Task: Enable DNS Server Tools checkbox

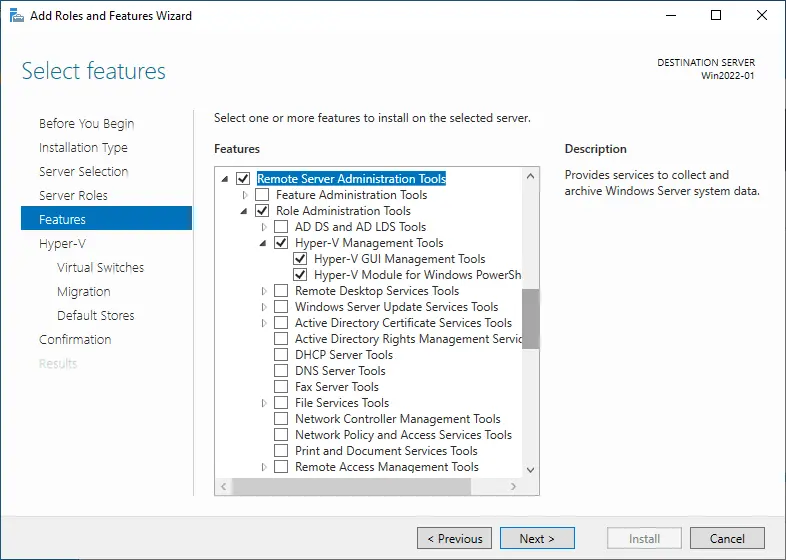Action: pos(281,371)
